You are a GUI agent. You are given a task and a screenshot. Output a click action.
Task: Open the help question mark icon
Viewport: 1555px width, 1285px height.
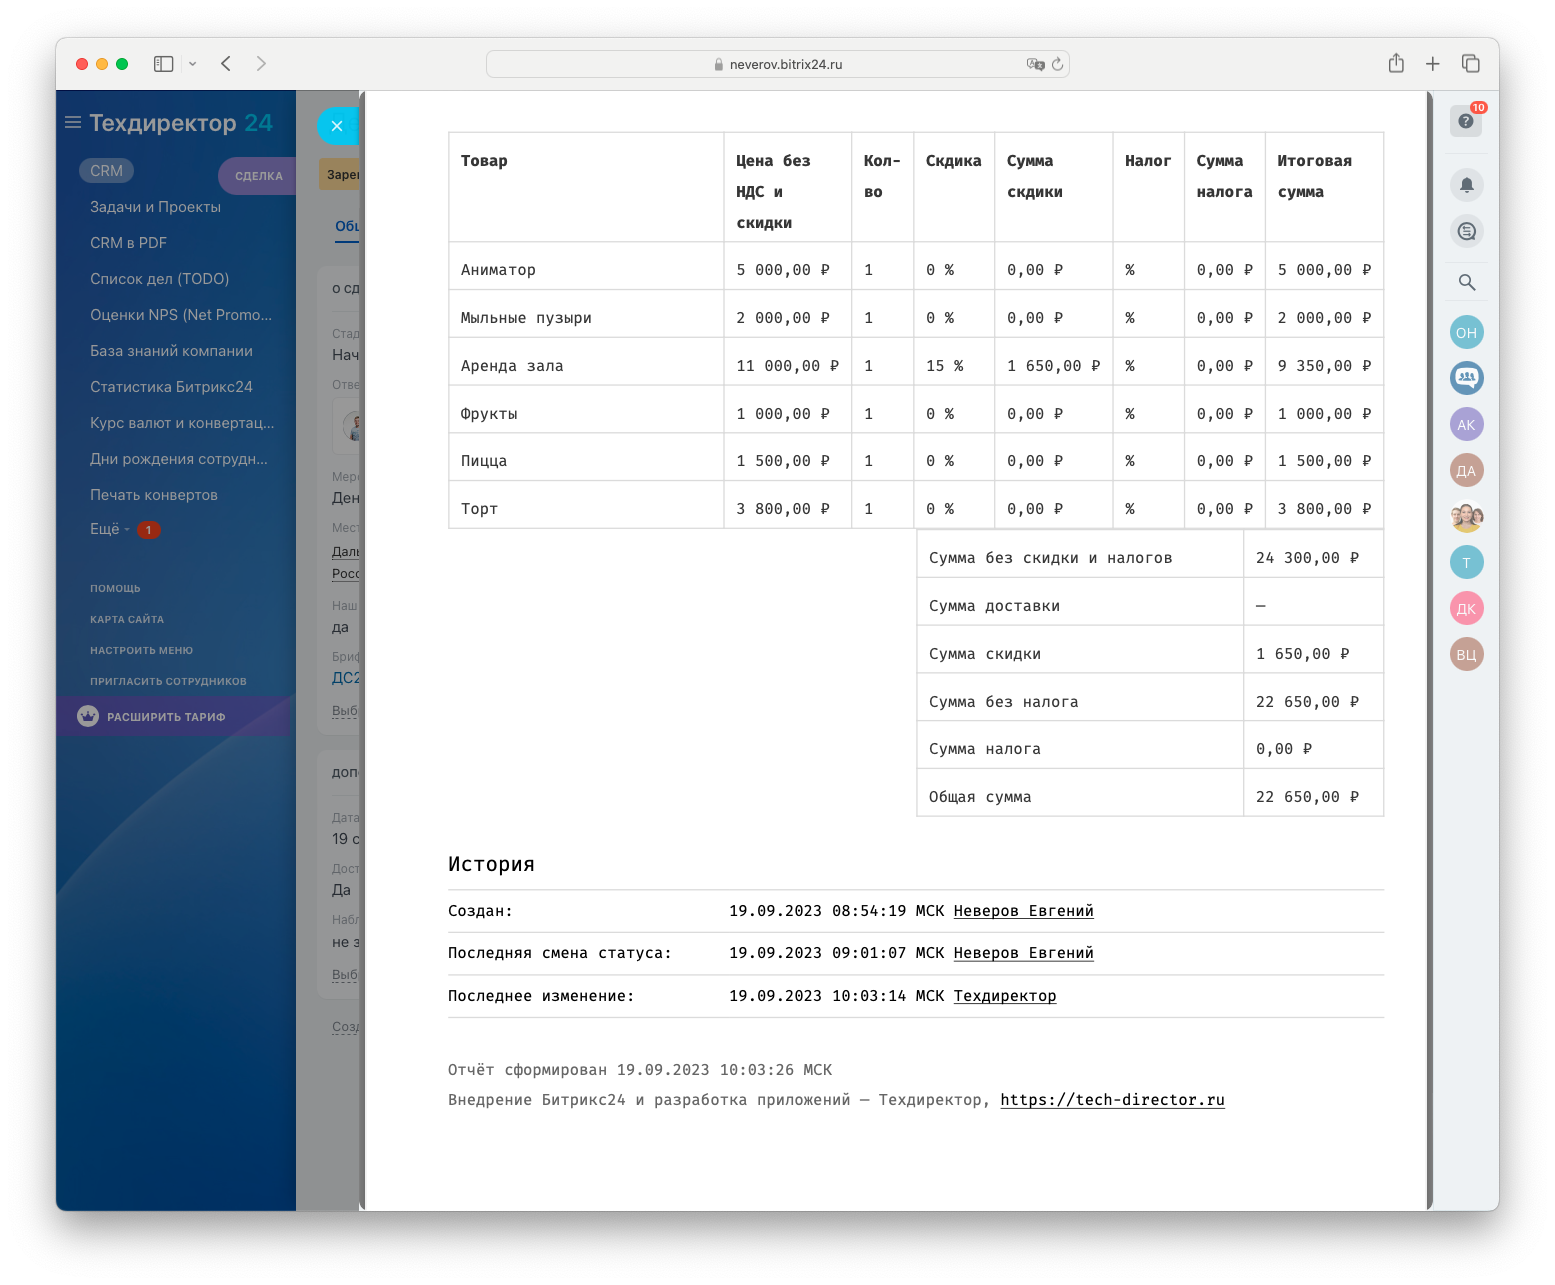1466,121
